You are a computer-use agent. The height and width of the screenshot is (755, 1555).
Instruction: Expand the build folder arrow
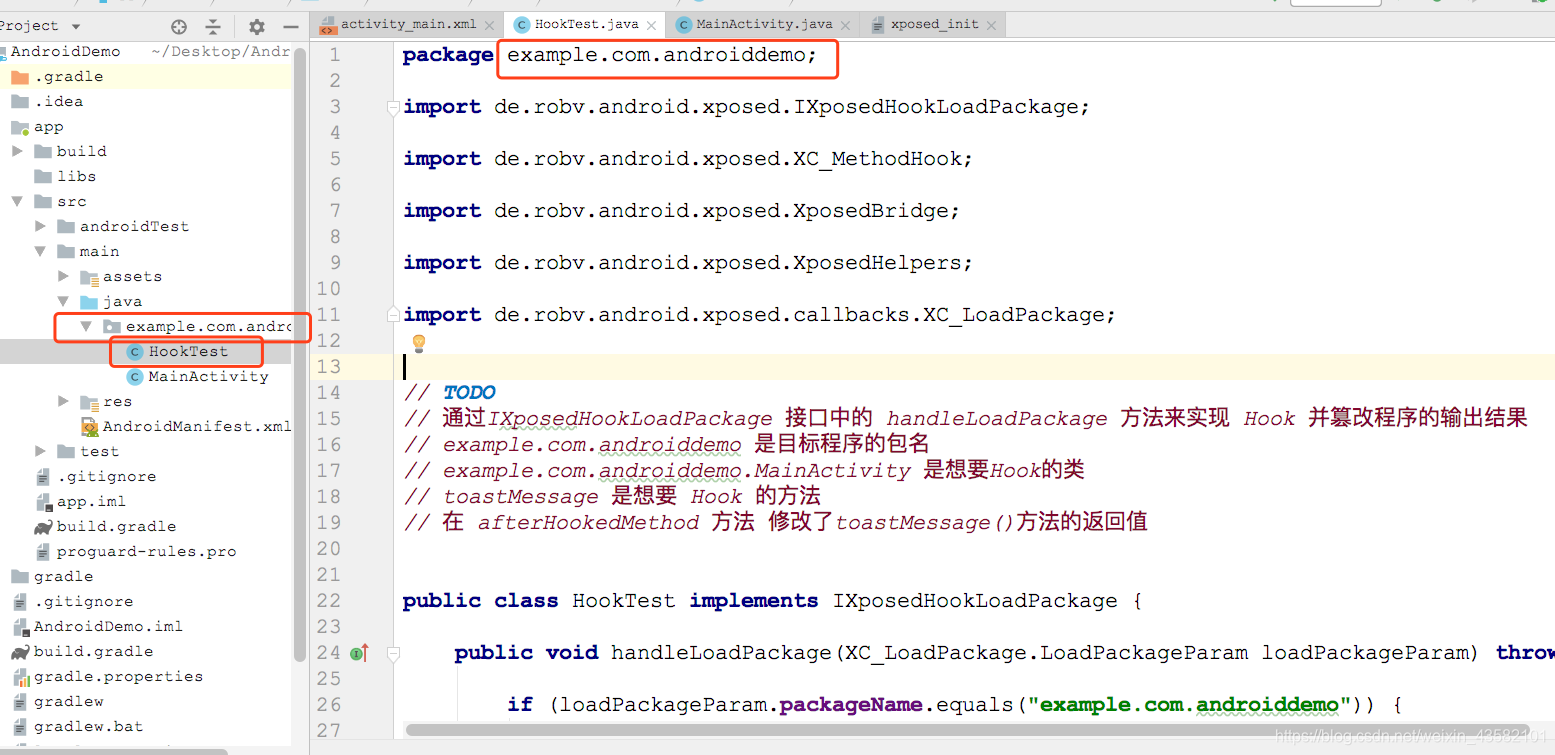point(18,151)
